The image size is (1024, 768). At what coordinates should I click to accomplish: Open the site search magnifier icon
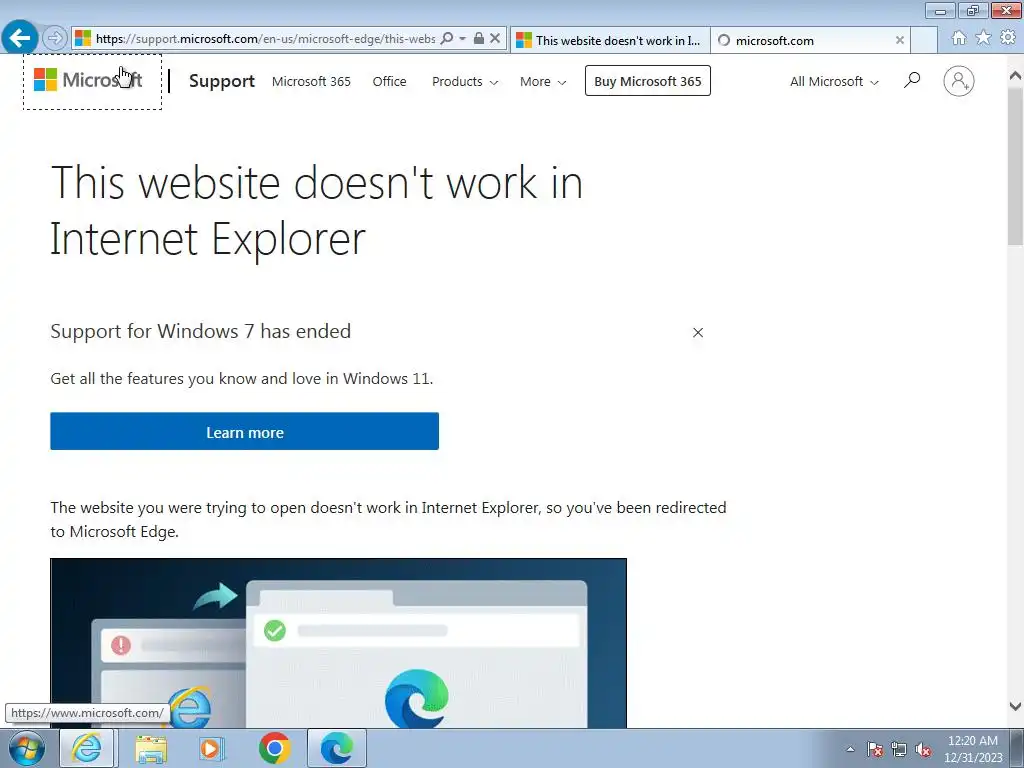[x=912, y=80]
